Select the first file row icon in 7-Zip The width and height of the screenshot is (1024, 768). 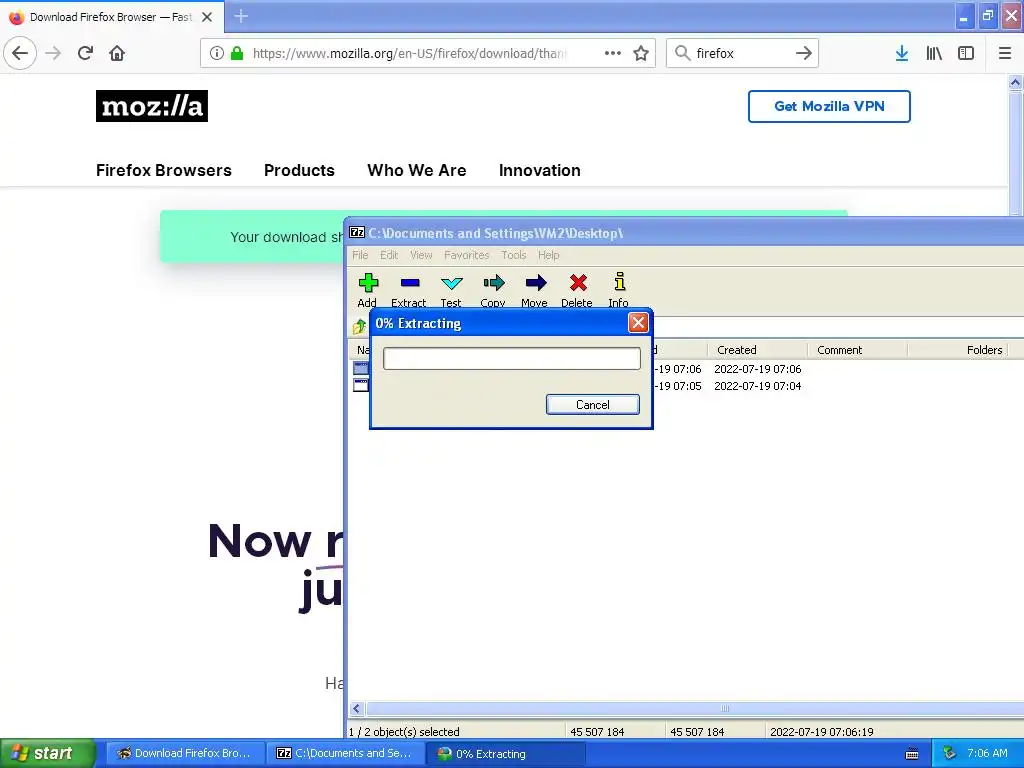pos(361,368)
